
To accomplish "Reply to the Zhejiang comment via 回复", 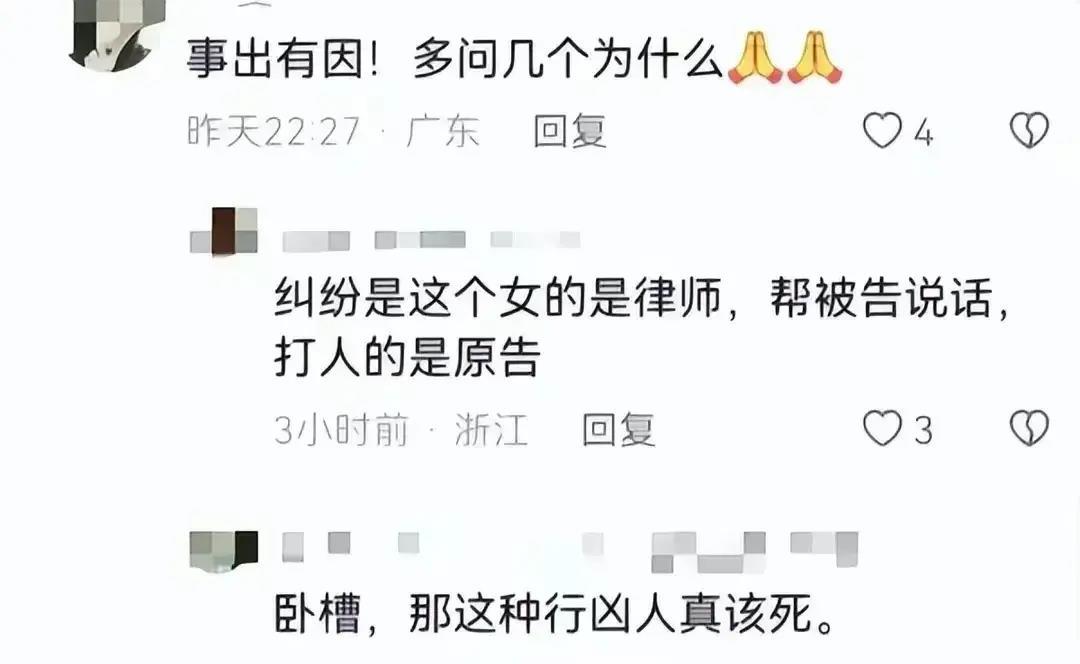I will point(619,429).
